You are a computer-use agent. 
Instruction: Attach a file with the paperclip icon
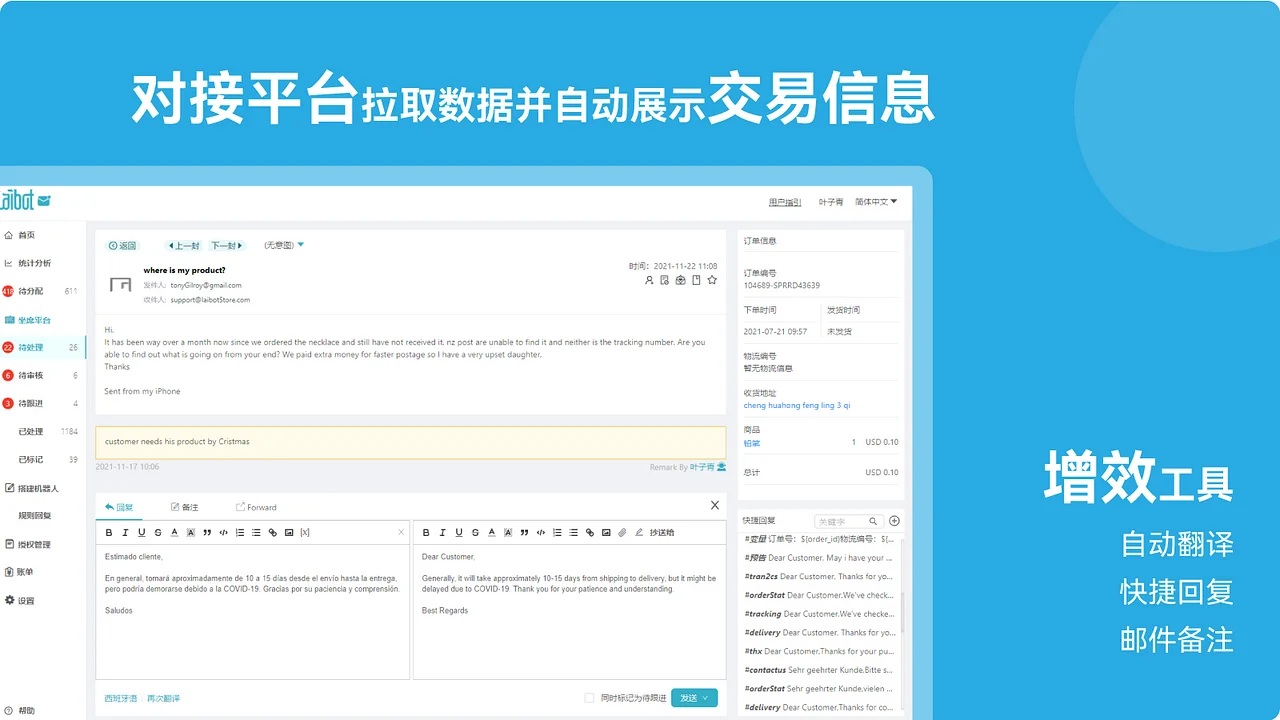click(622, 532)
